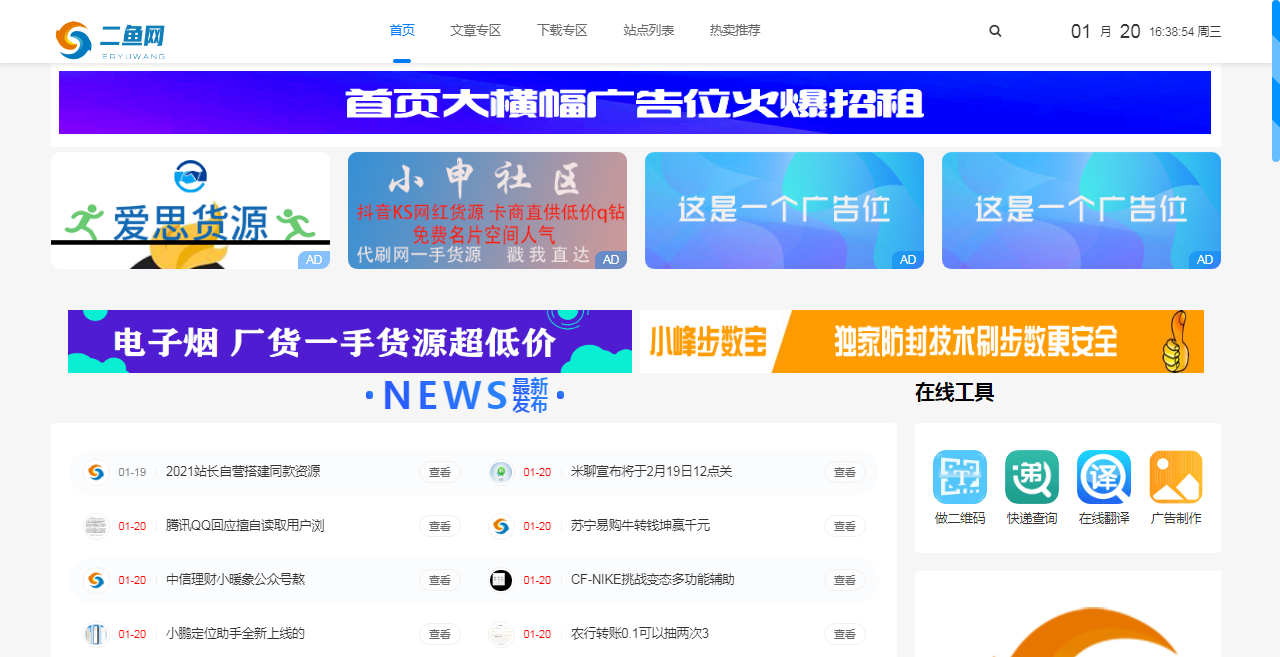
Task: Click avatar icon beside 苏宁易购牛转钱坤赢千元
Action: click(x=501, y=526)
